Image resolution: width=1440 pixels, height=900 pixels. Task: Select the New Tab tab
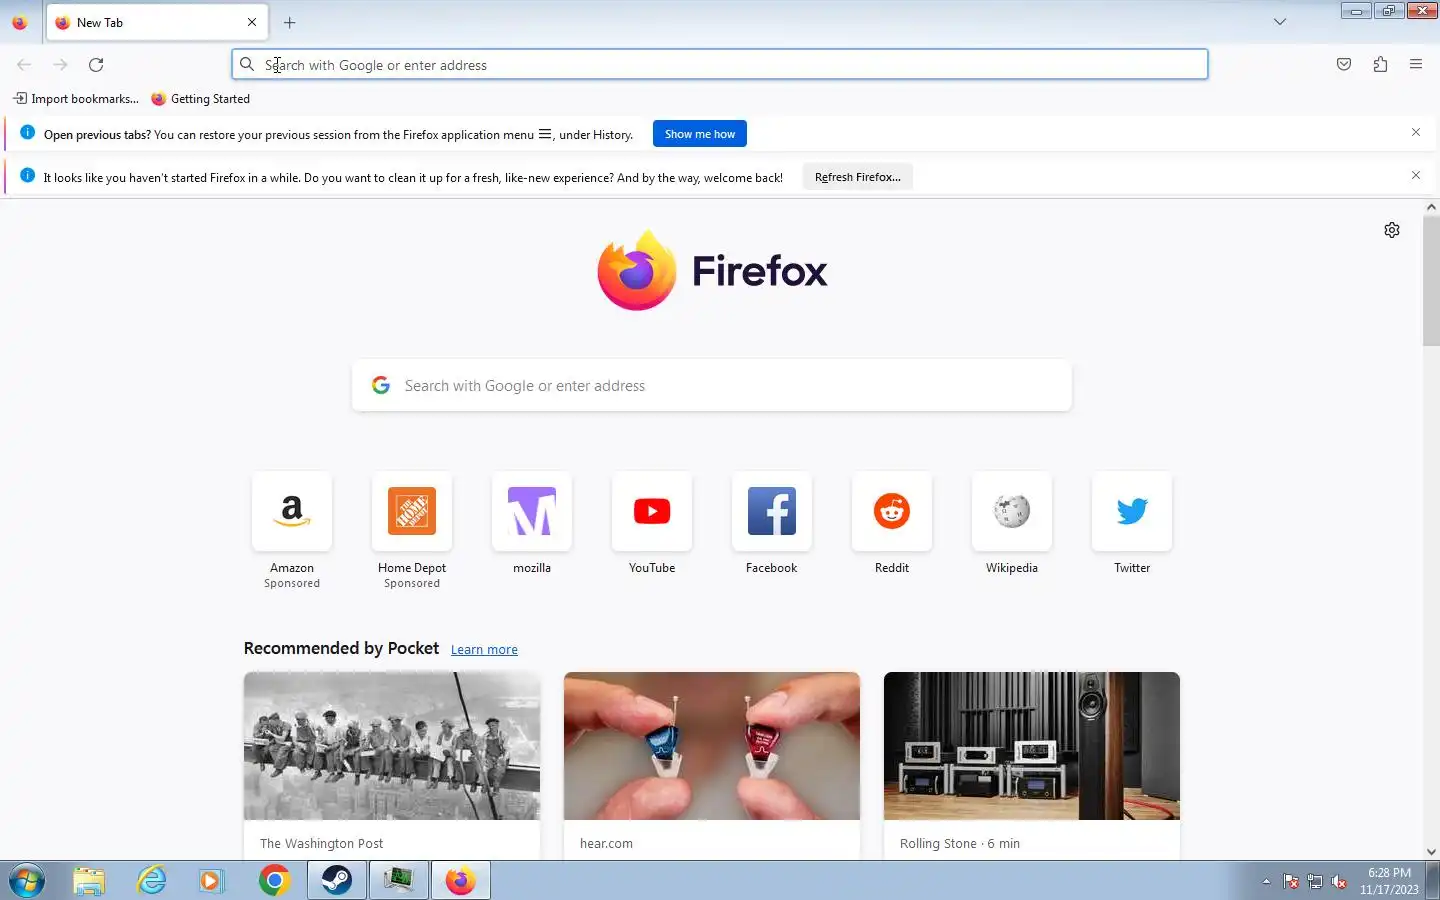[155, 22]
